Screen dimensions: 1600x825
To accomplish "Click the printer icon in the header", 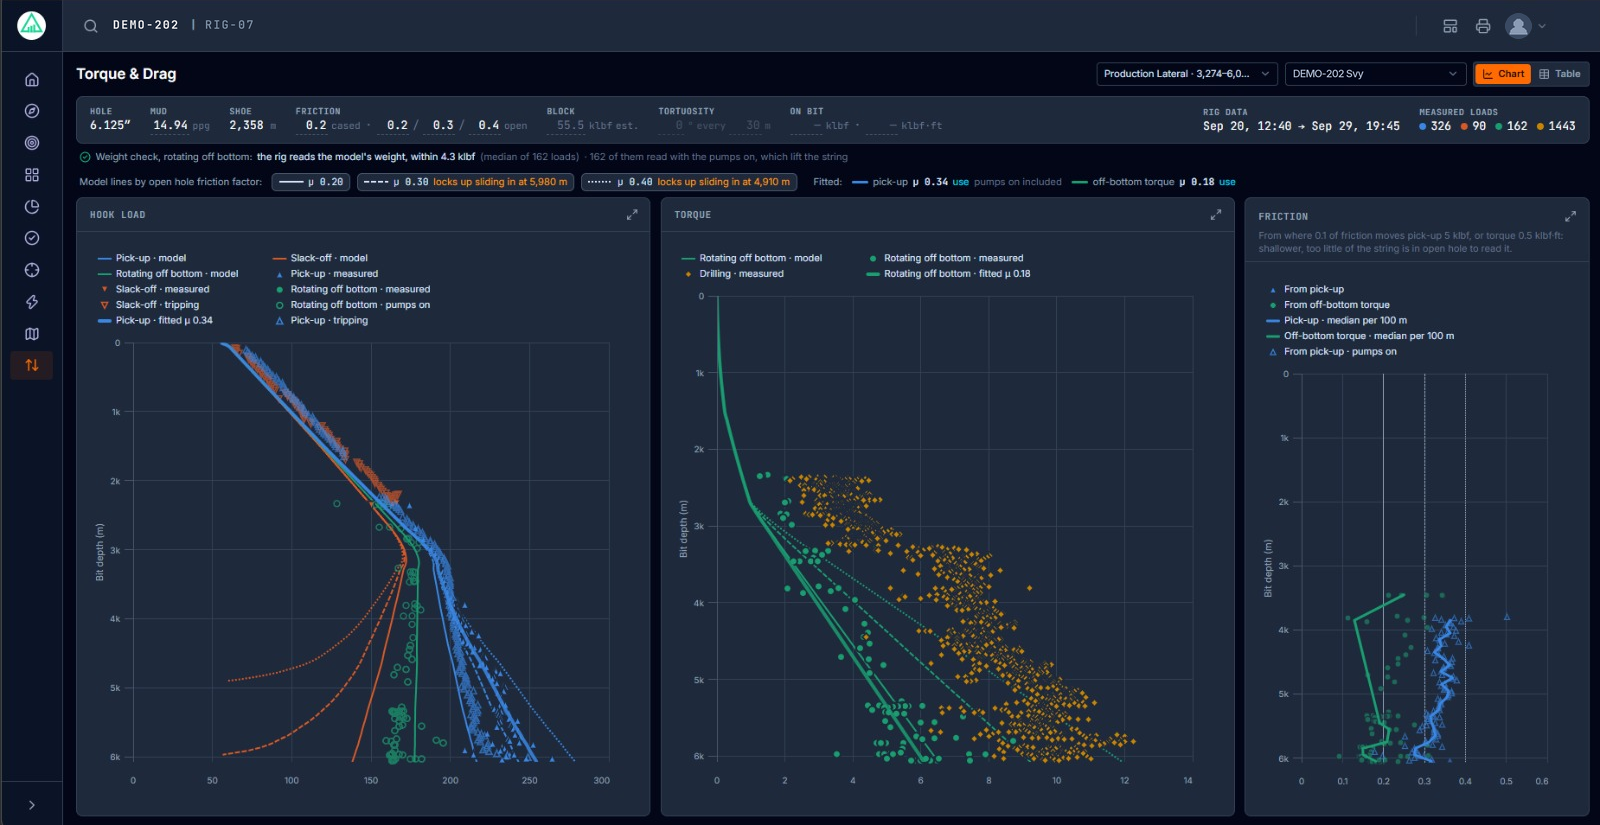I will point(1483,26).
